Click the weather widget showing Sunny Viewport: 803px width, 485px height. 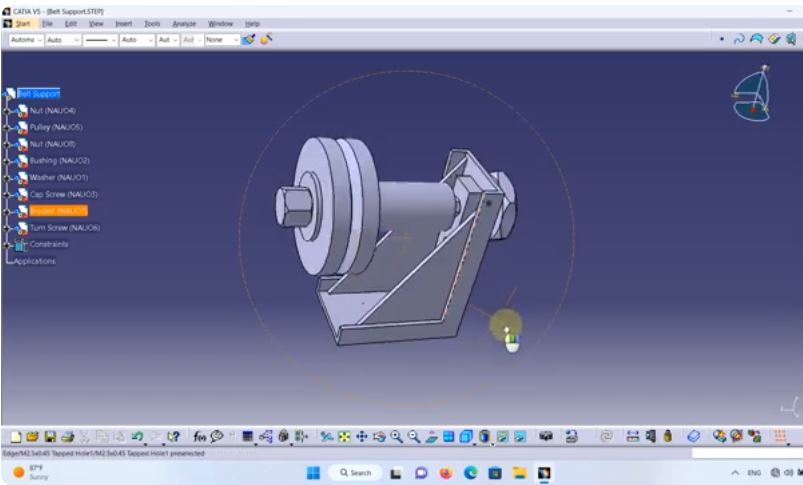pyautogui.click(x=31, y=472)
